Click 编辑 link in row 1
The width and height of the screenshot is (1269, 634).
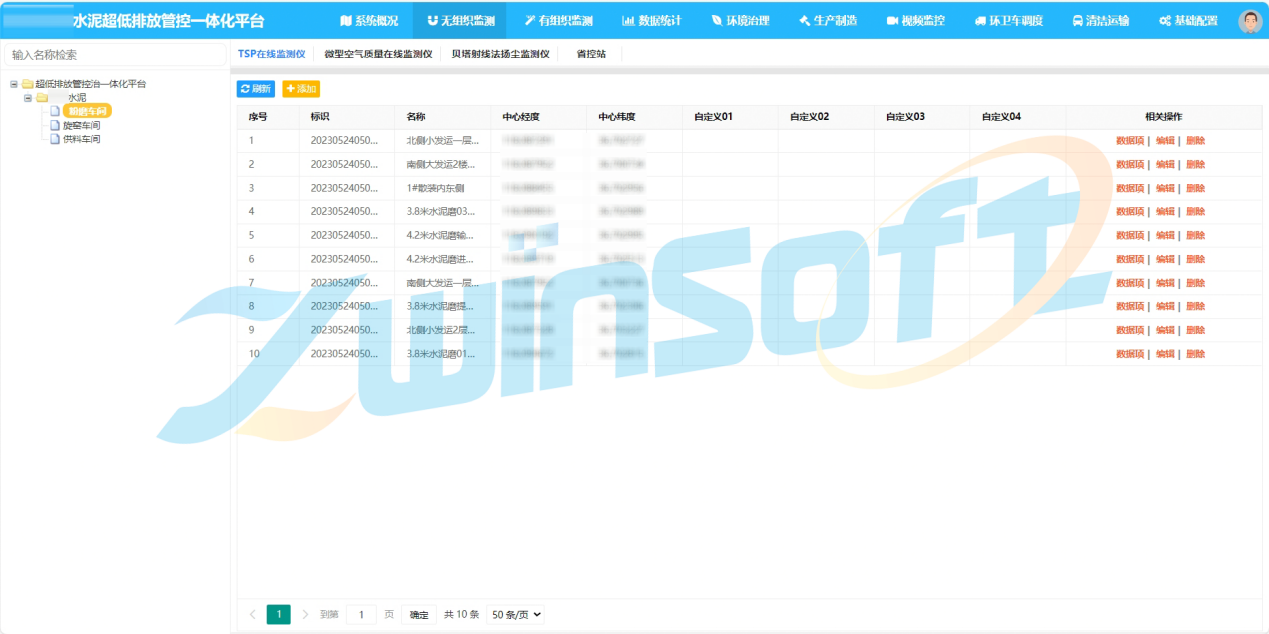tap(1165, 141)
